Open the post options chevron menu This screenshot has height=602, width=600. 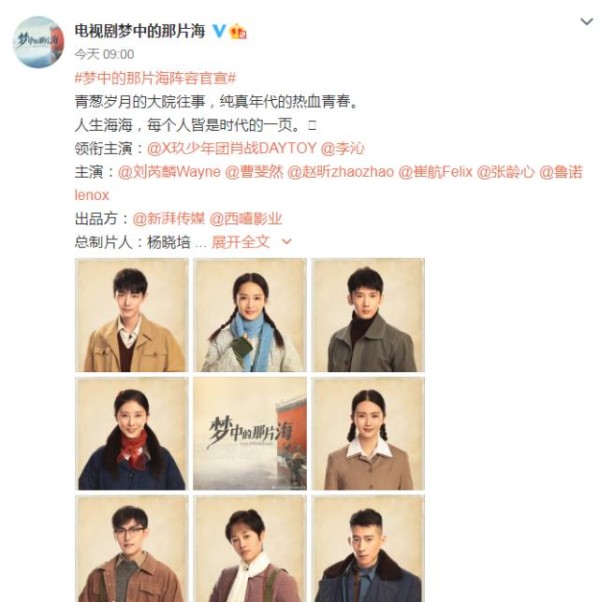point(587,22)
